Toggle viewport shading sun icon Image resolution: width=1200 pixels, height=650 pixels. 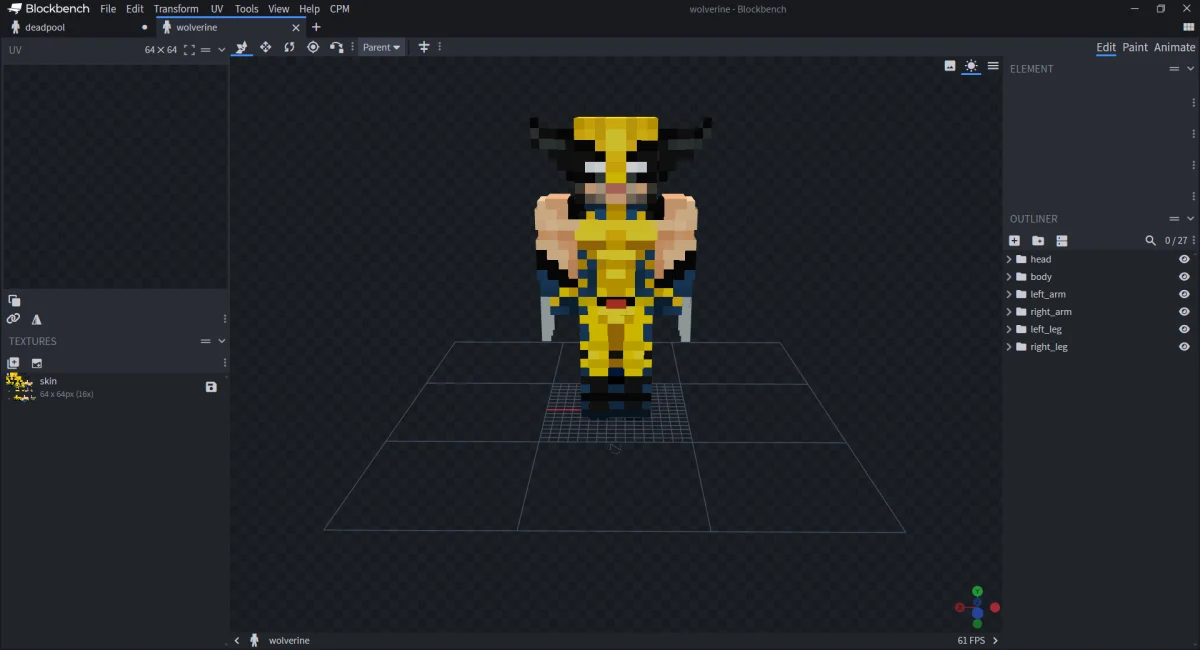tap(971, 66)
